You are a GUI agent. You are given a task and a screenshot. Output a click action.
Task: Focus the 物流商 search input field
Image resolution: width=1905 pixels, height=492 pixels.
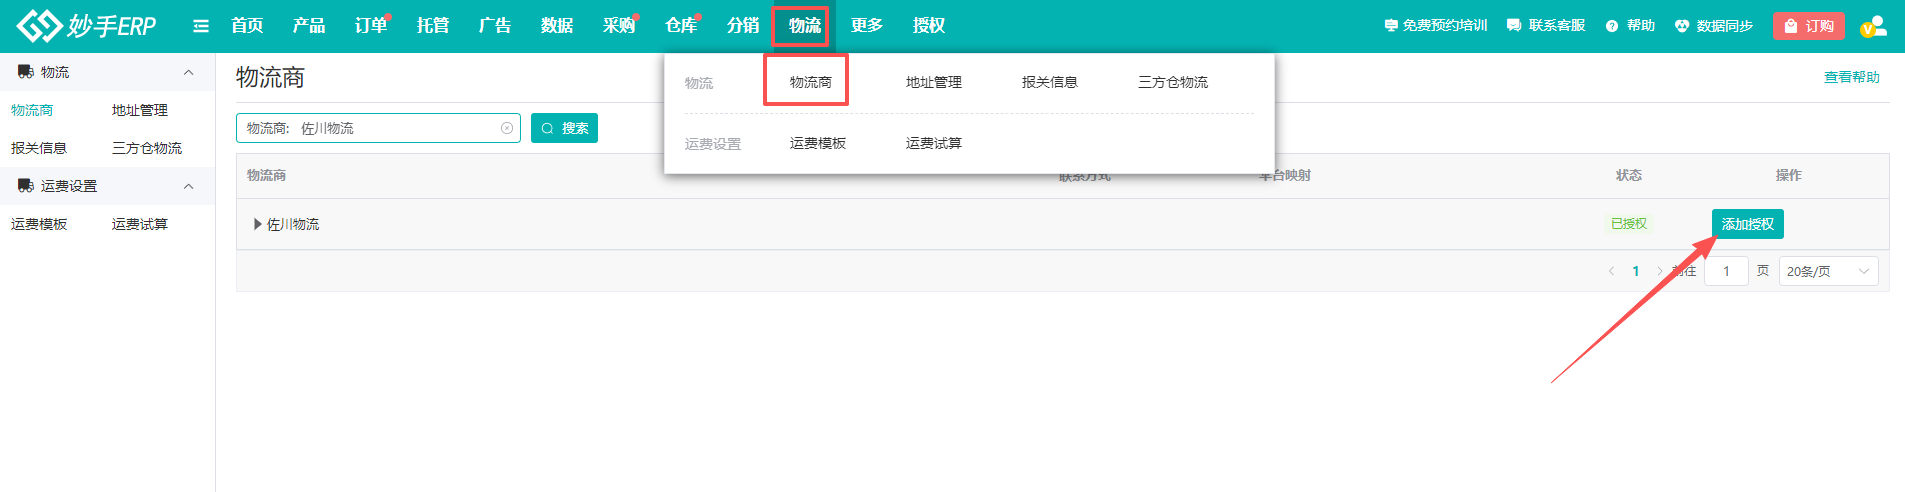(378, 128)
